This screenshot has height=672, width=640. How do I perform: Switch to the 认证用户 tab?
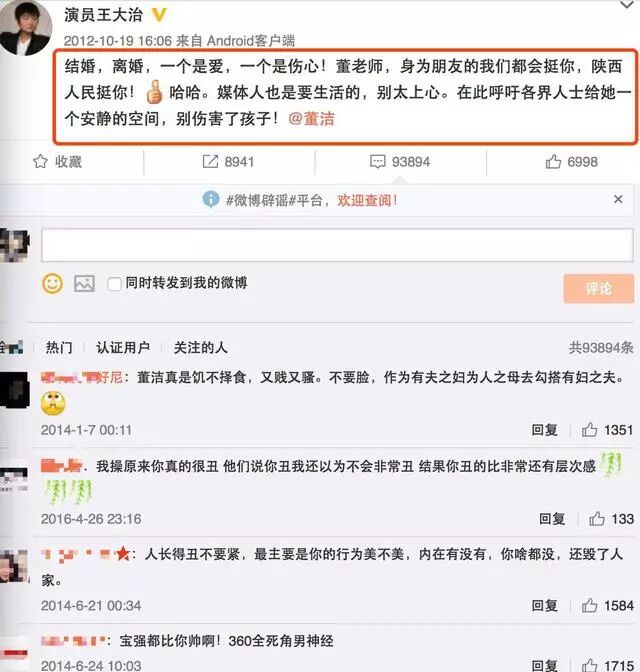[x=123, y=347]
